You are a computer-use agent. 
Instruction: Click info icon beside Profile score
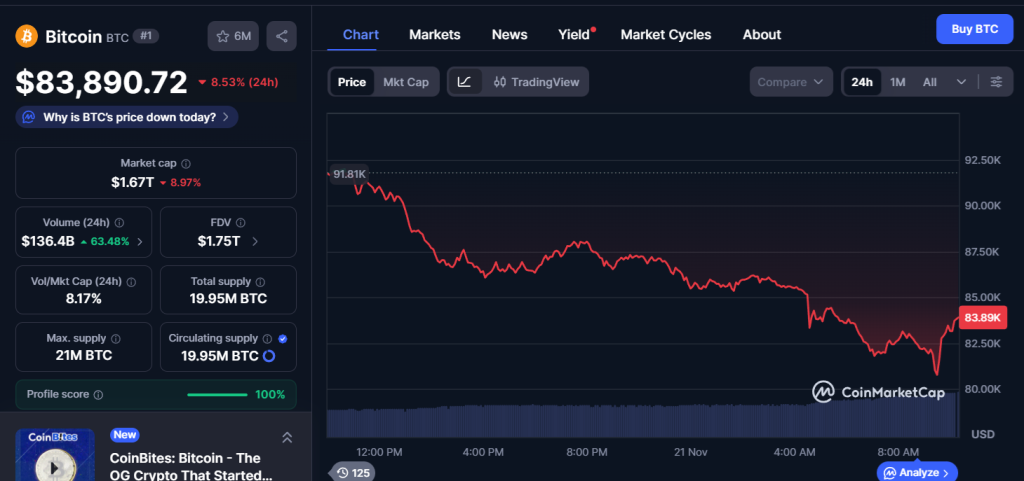(x=98, y=395)
